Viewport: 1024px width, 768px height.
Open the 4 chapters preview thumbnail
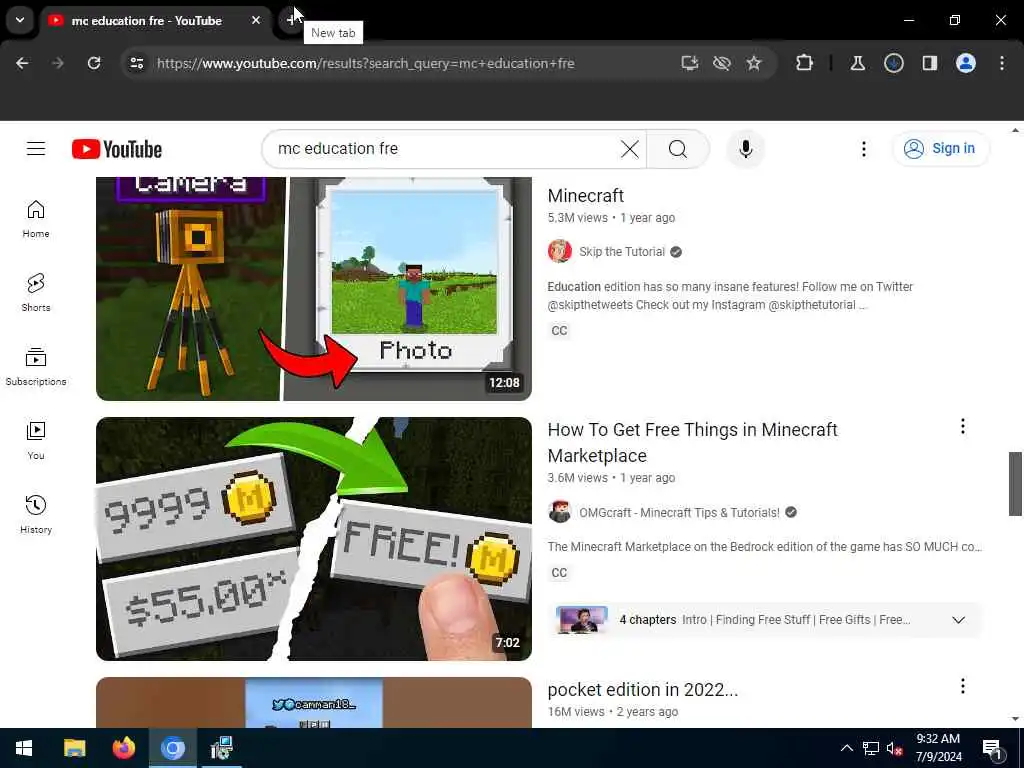582,620
